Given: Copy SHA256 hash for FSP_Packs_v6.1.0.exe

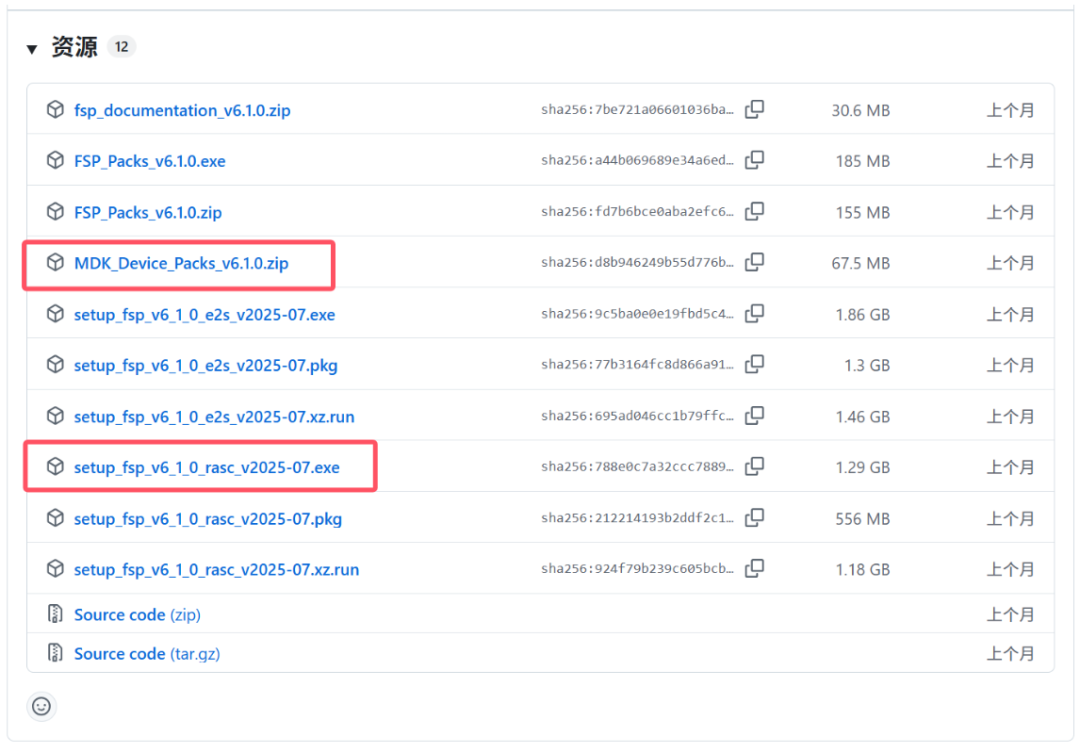Looking at the screenshot, I should pyautogui.click(x=755, y=161).
